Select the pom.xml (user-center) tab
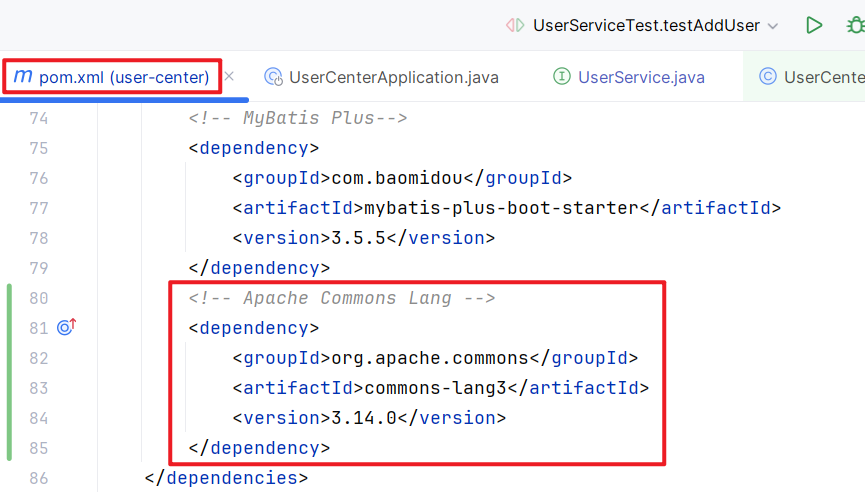 (124, 77)
